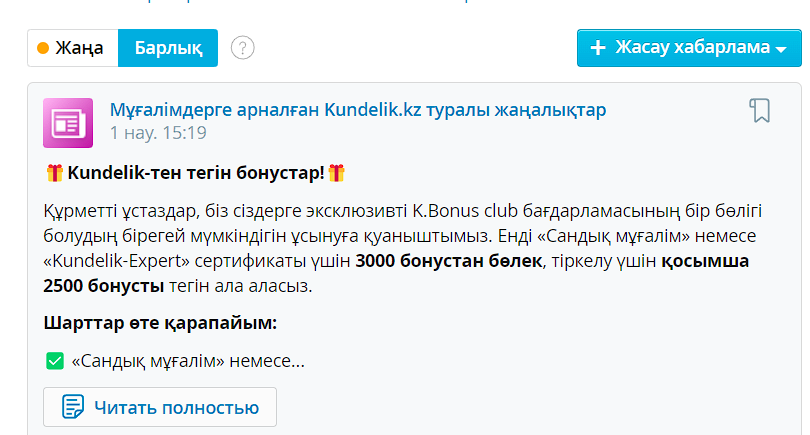Switch to the Жаңа tab
This screenshot has height=435, width=810.
coord(73,48)
